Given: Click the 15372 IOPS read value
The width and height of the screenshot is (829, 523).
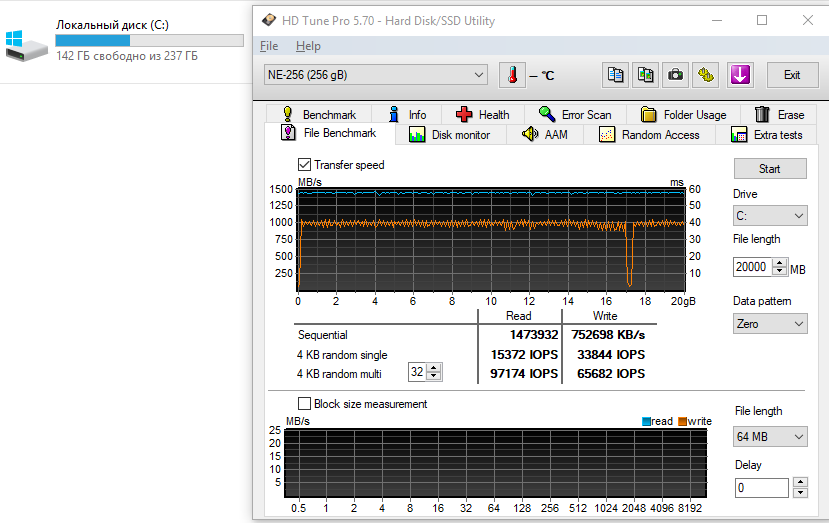Looking at the screenshot, I should [524, 354].
